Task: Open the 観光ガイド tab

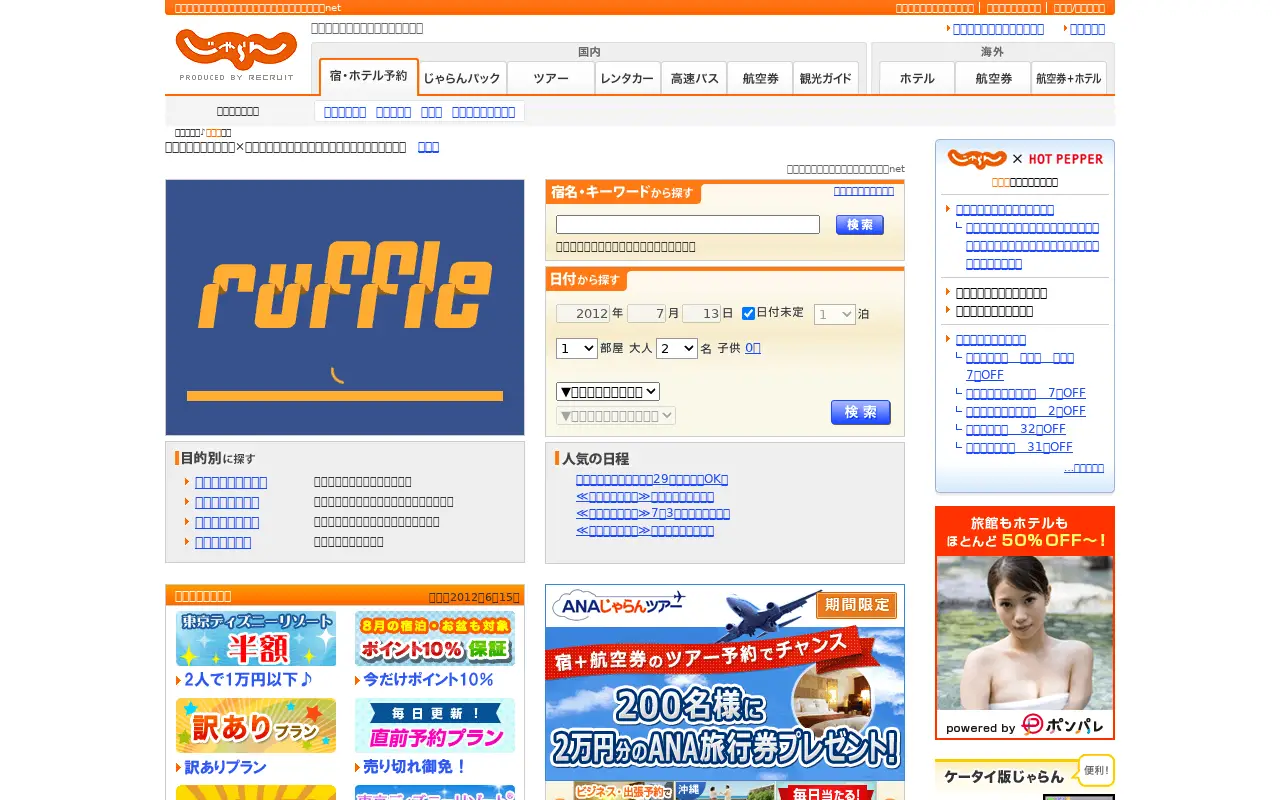Action: [826, 78]
